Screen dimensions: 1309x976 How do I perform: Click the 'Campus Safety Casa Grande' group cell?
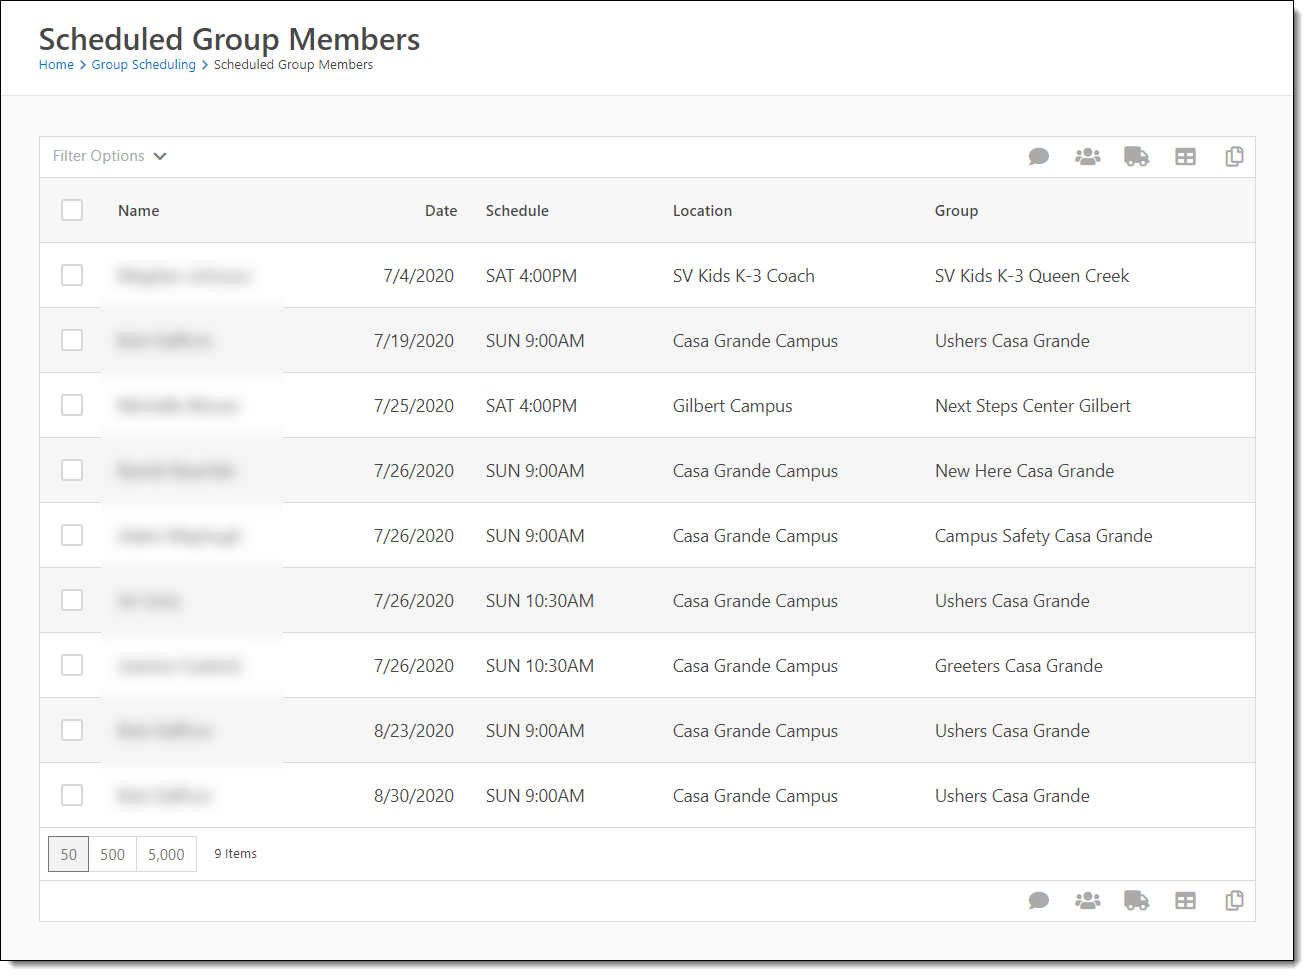point(1044,536)
